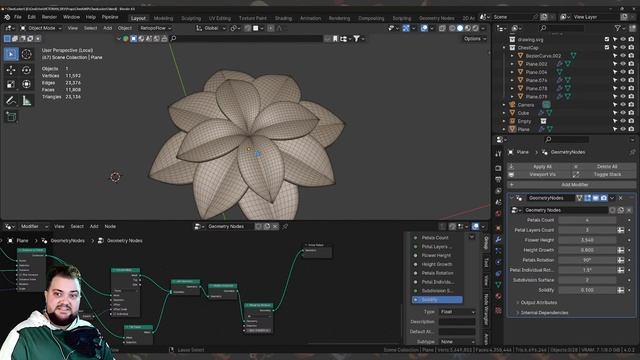Open the Tool properties tab icon

498,154
